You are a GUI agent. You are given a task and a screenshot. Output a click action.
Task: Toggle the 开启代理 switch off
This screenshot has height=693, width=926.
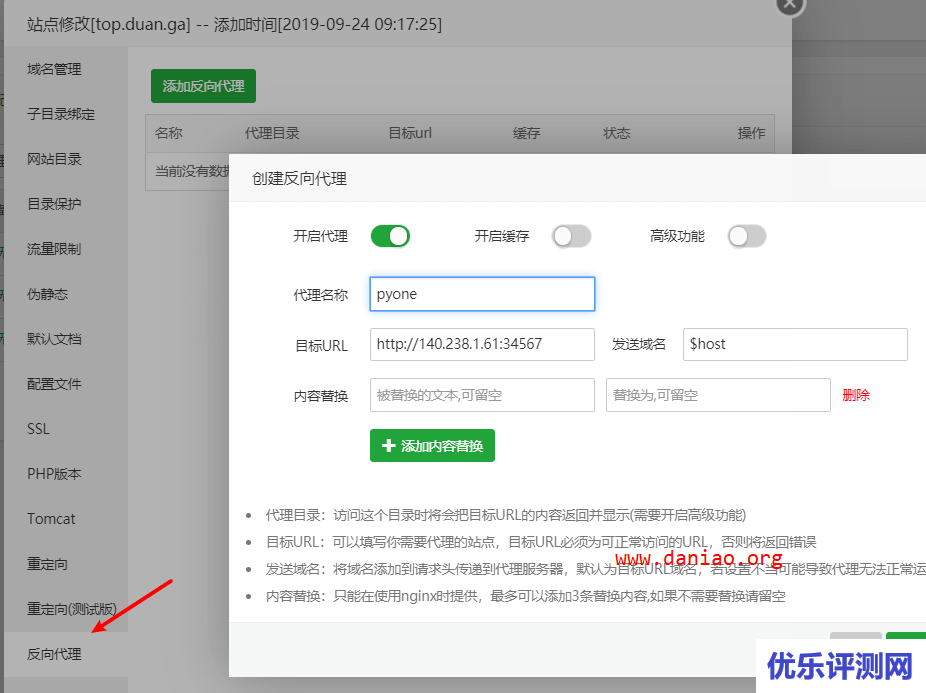(390, 237)
